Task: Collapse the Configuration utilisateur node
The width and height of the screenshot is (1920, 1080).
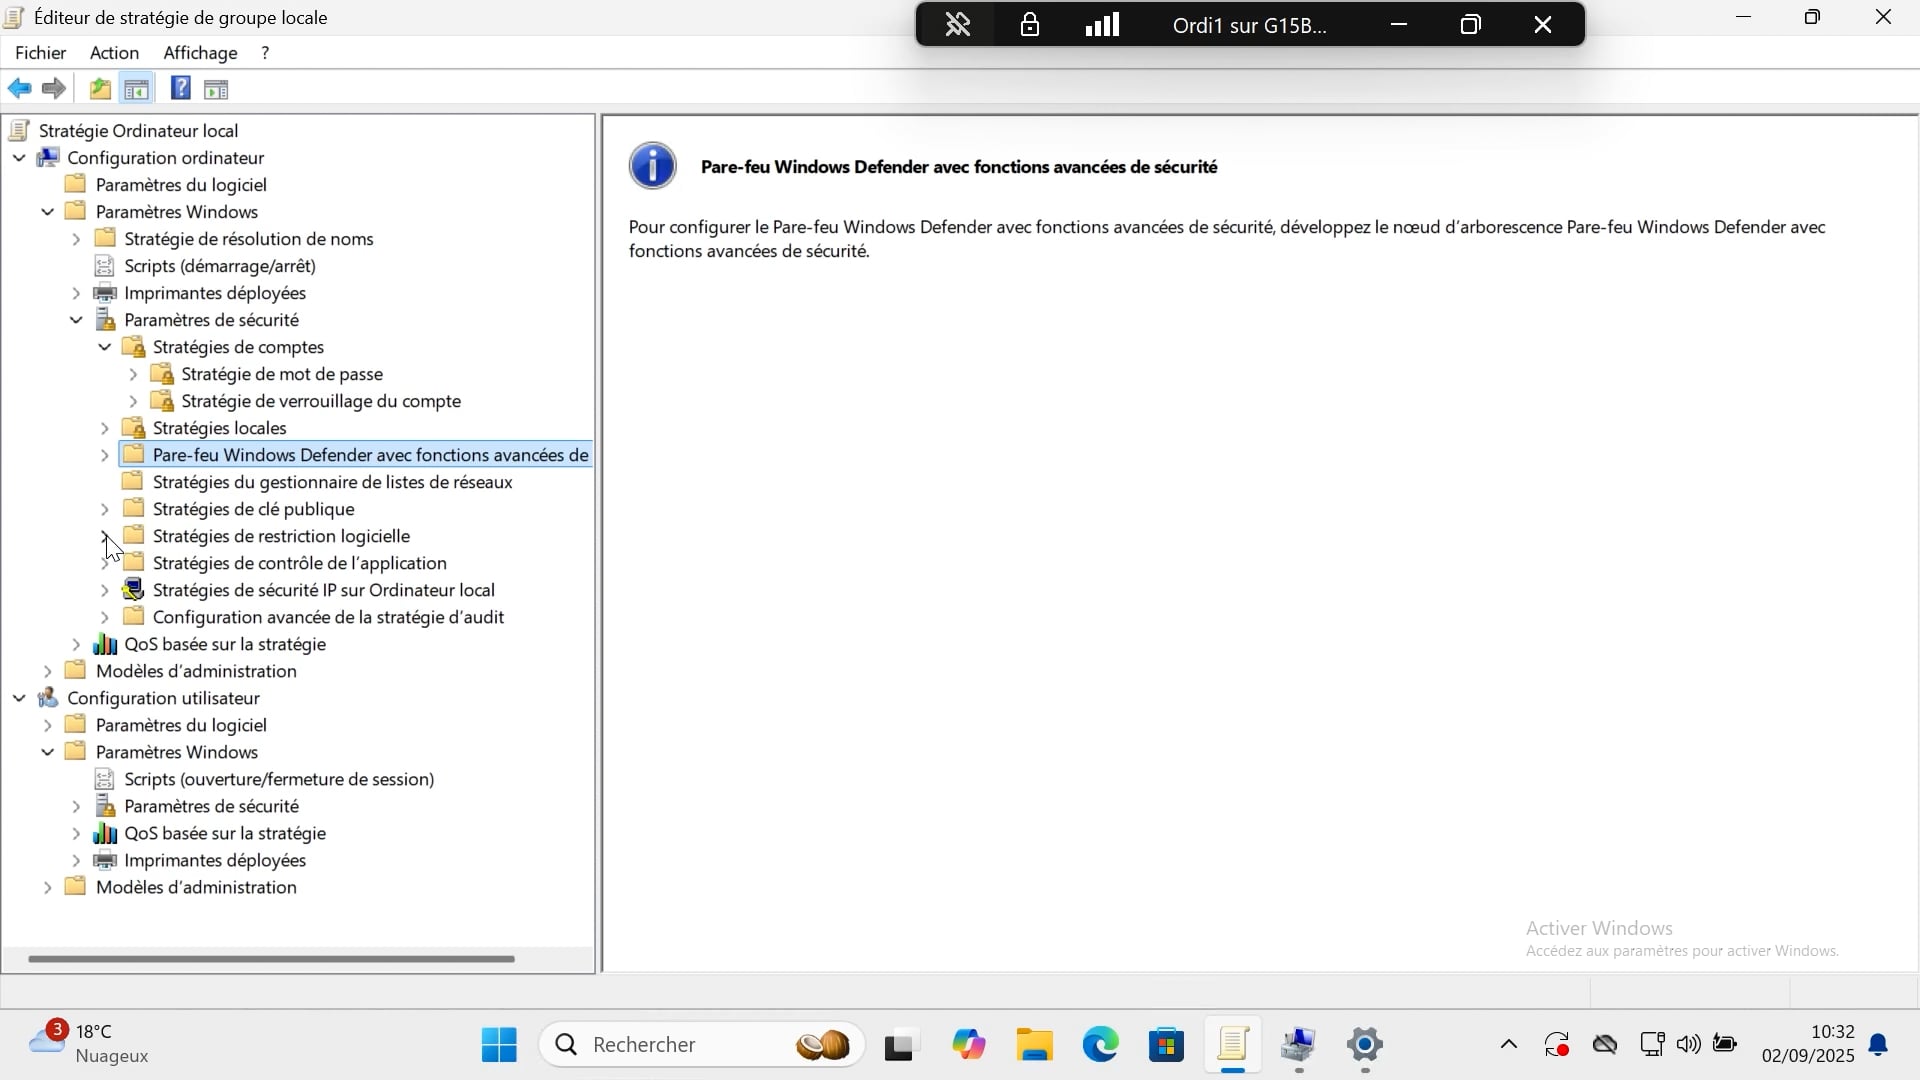Action: (x=19, y=698)
